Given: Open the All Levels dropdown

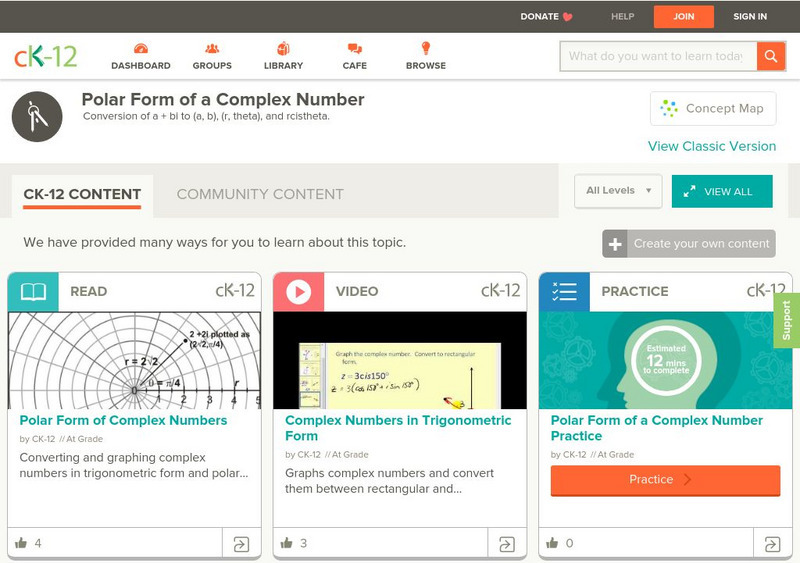Looking at the screenshot, I should (x=618, y=191).
